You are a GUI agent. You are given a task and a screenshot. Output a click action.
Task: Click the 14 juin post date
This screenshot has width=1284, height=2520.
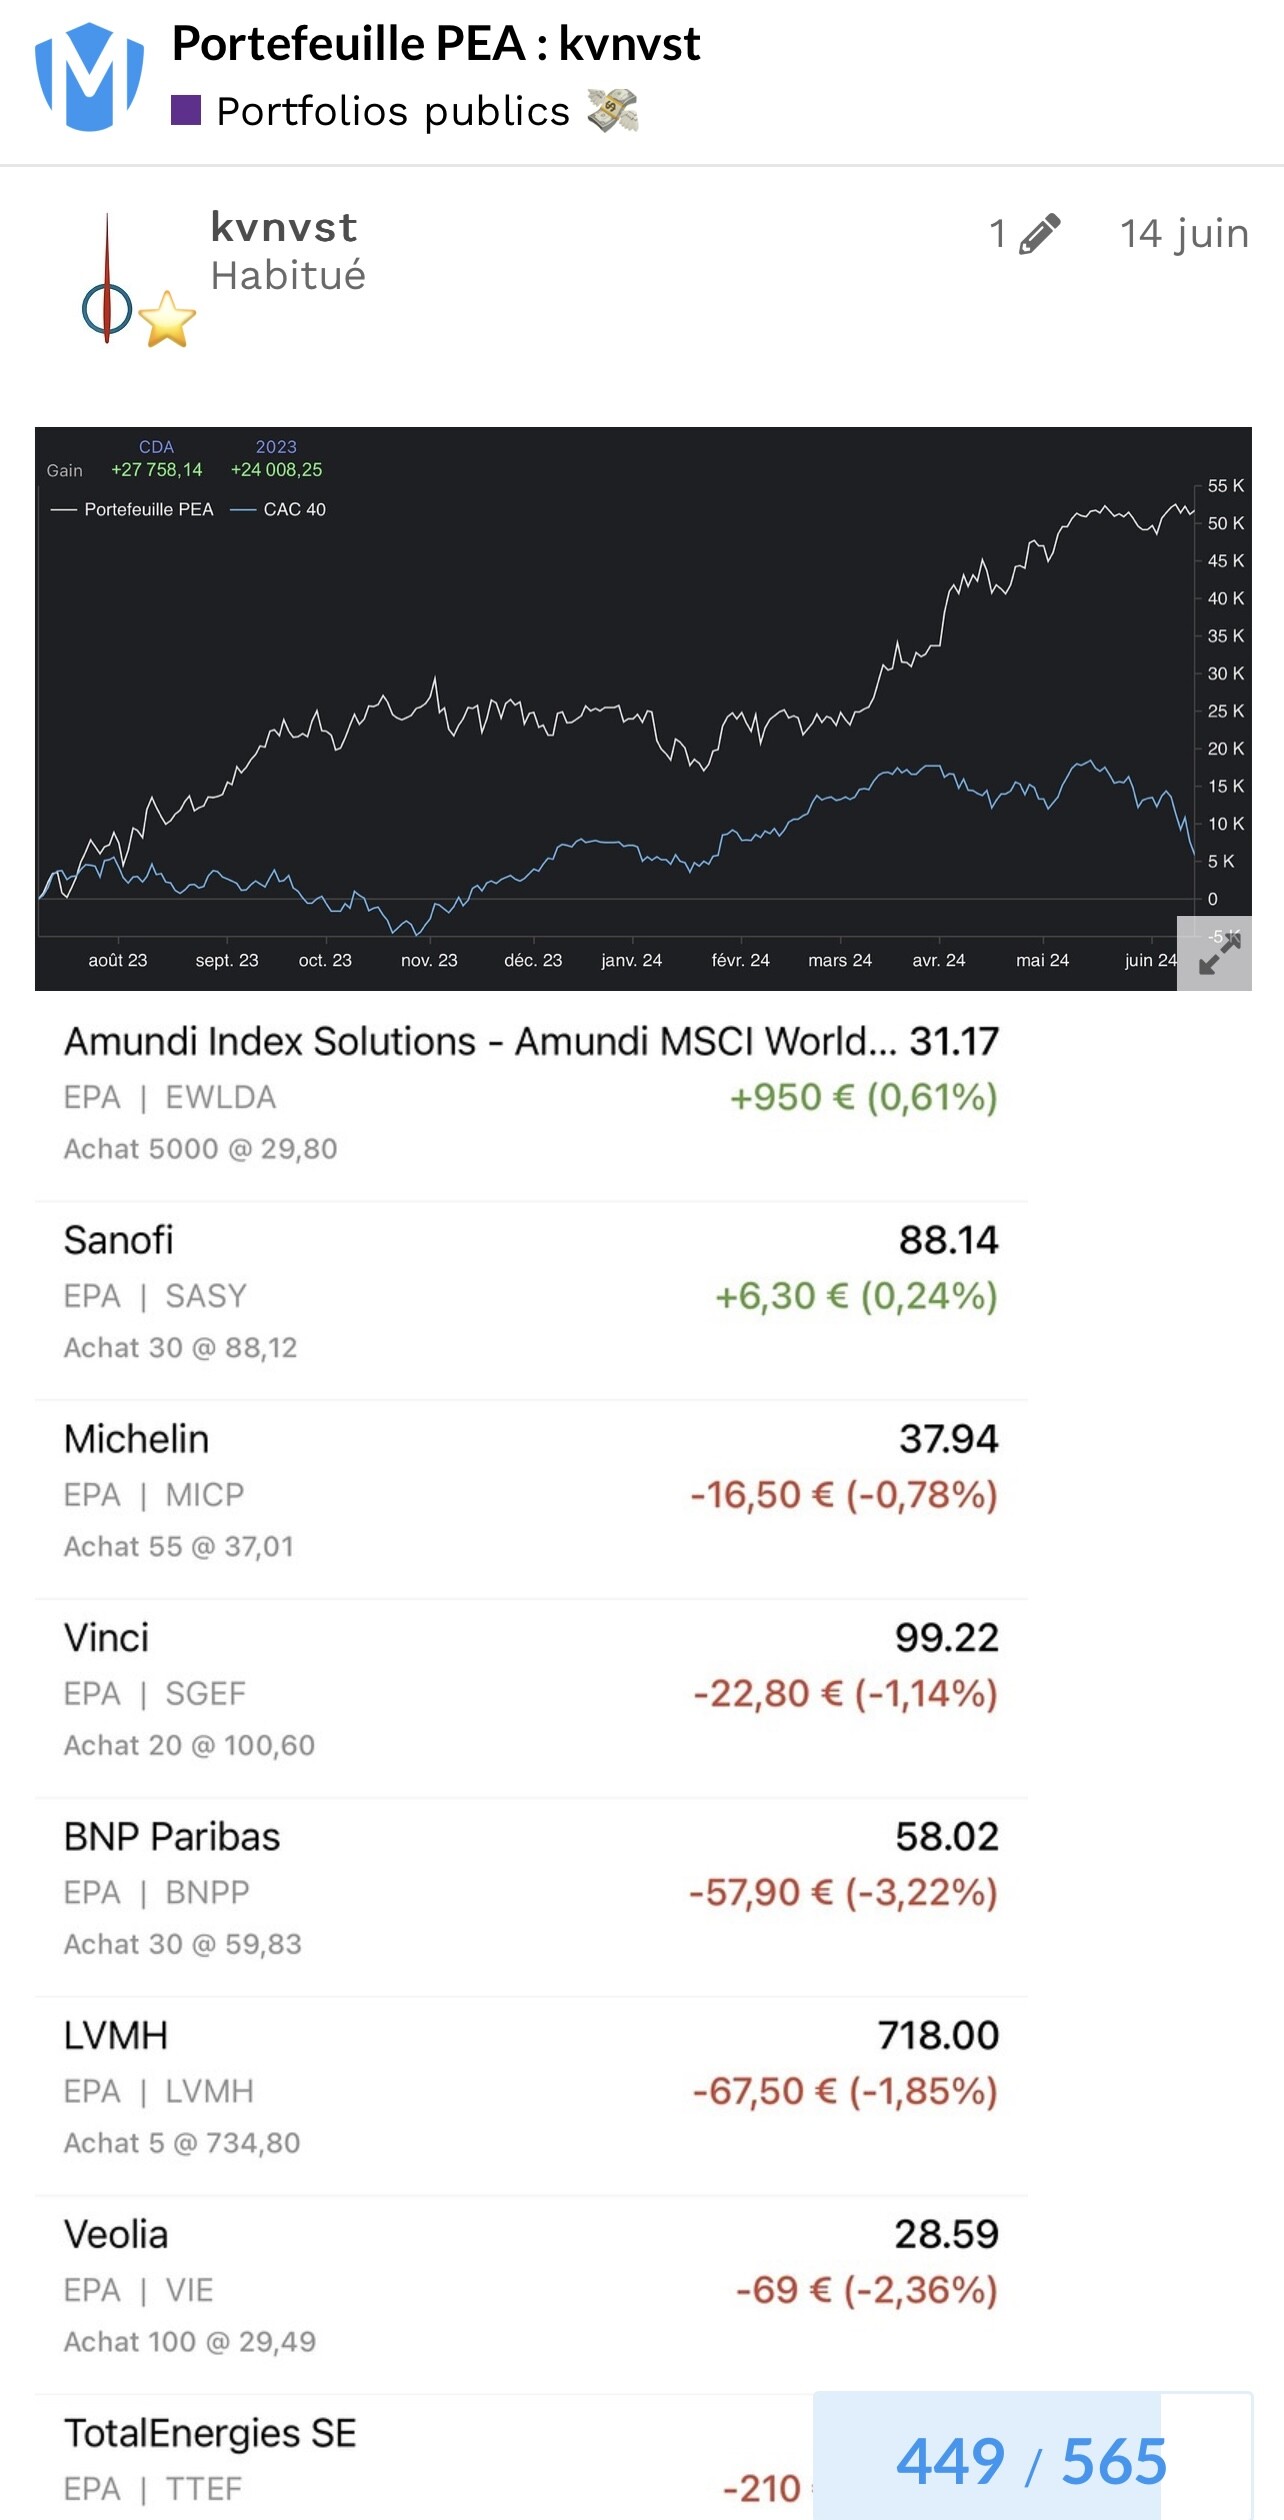pos(1184,234)
